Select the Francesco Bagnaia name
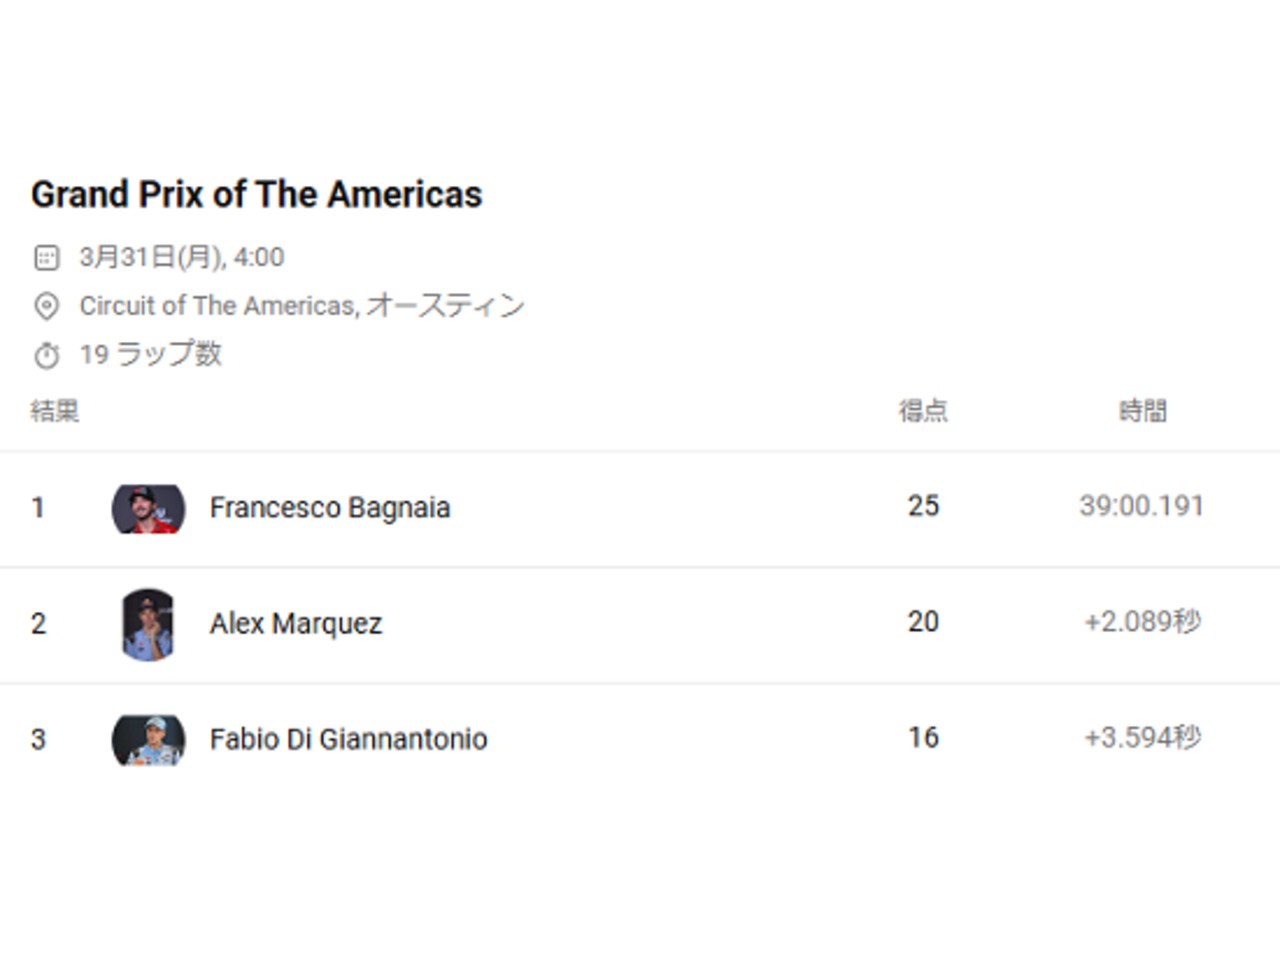 (329, 508)
